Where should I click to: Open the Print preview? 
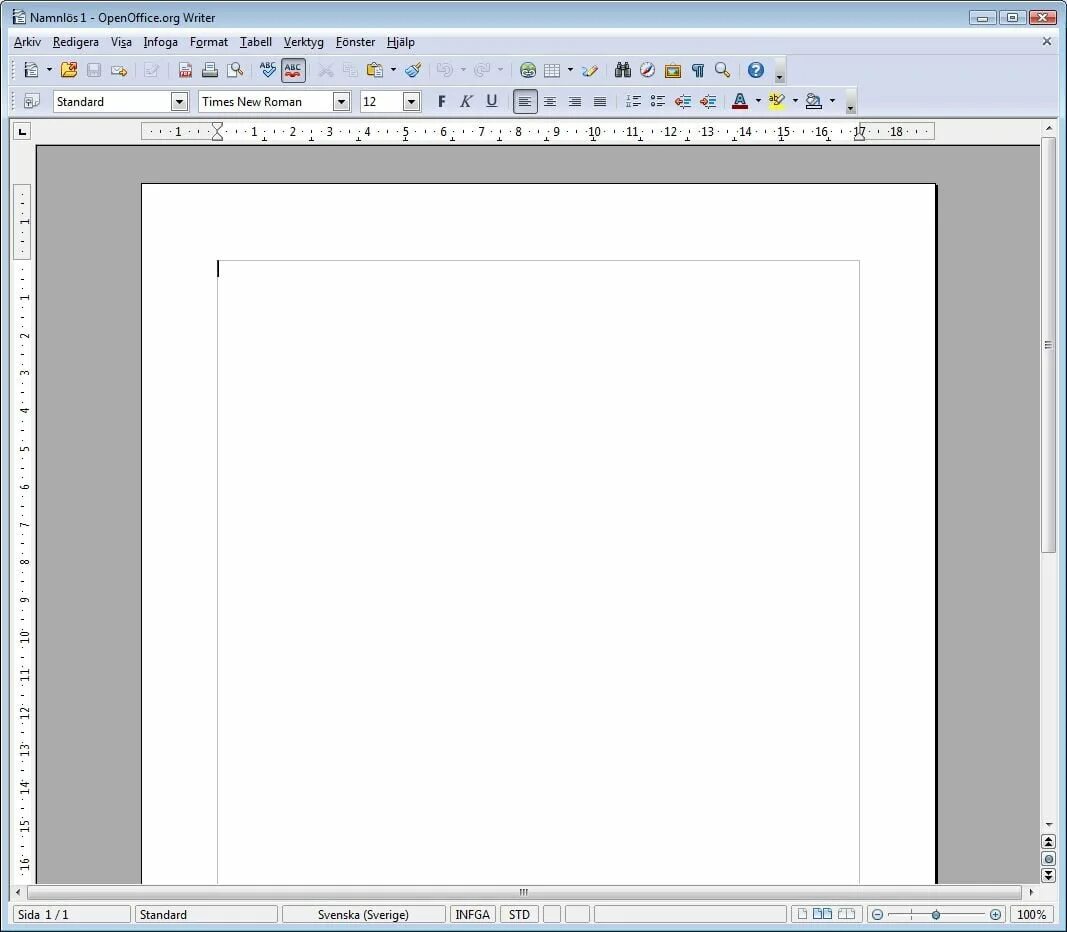(x=235, y=70)
